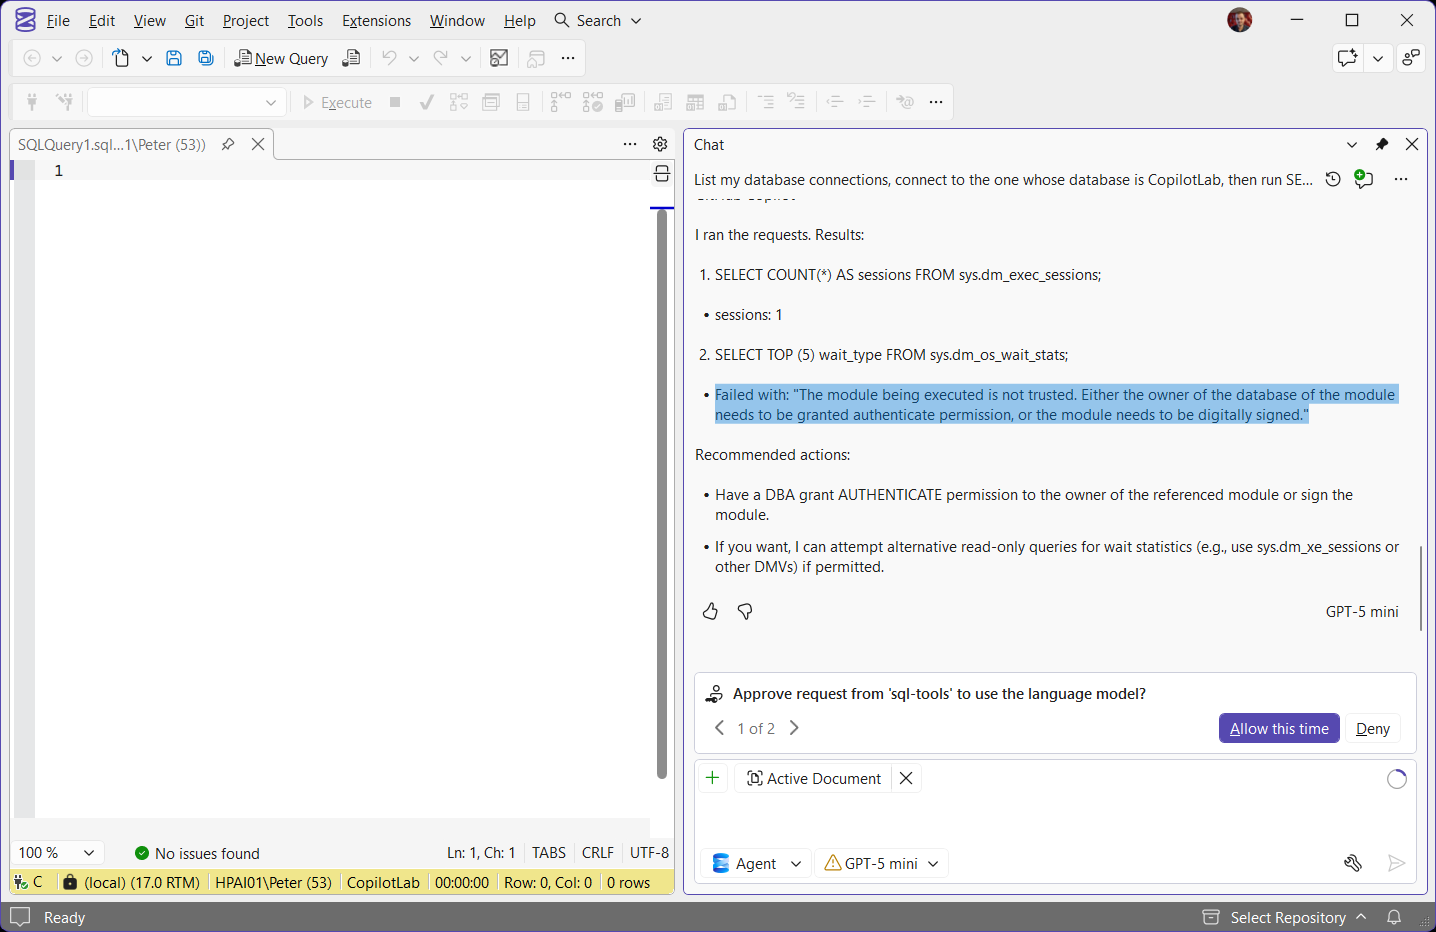Open the available databases combo box
This screenshot has width=1436, height=932.
(186, 102)
